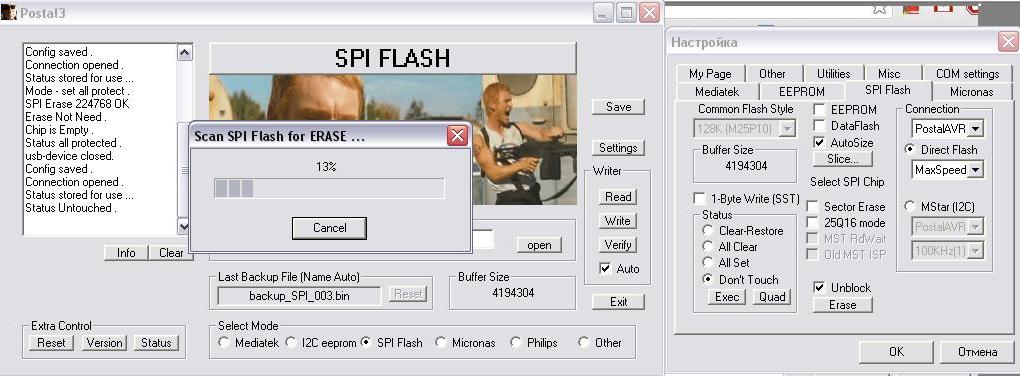
Task: Switch to the COM settings tab
Action: click(967, 74)
